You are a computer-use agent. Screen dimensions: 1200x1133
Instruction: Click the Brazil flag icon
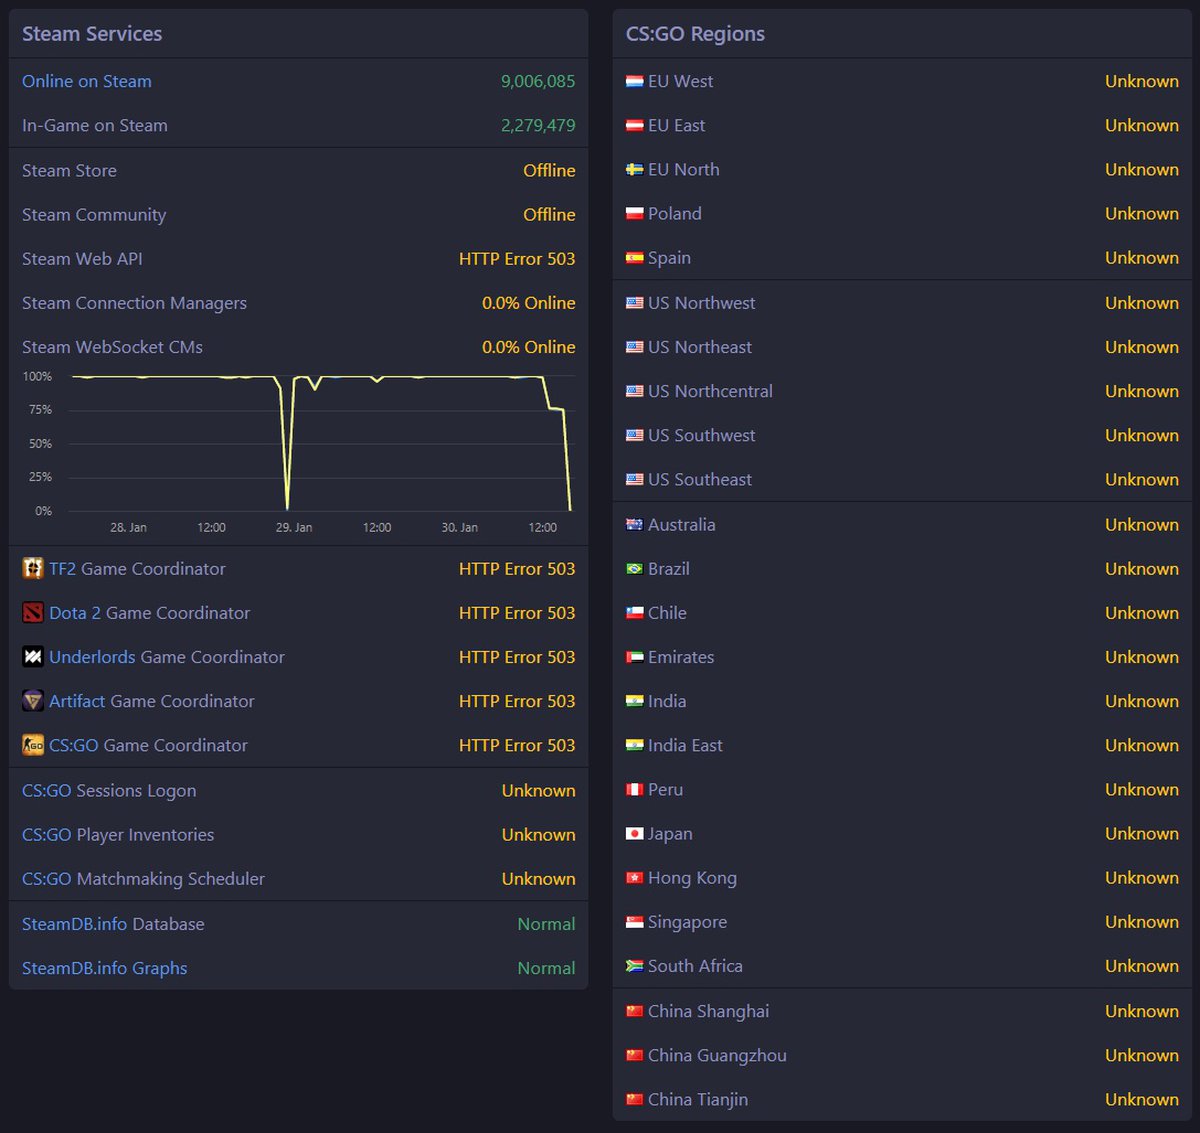coord(634,569)
